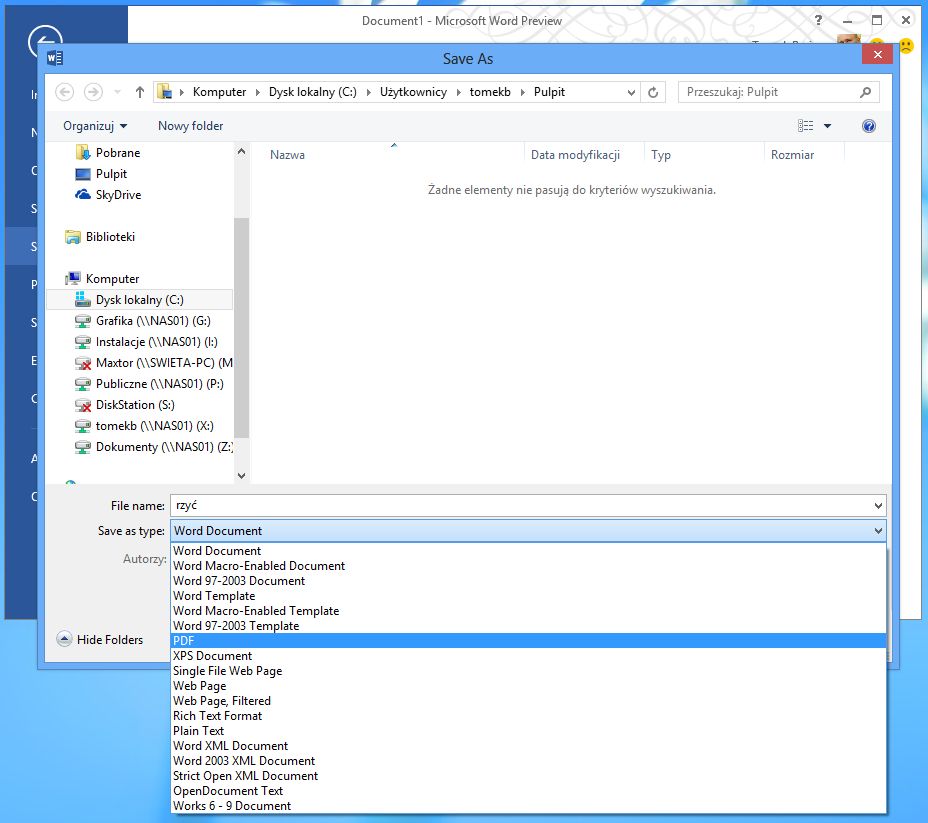Select OpenDocument Text format
Viewport: 928px width, 823px height.
[x=529, y=791]
